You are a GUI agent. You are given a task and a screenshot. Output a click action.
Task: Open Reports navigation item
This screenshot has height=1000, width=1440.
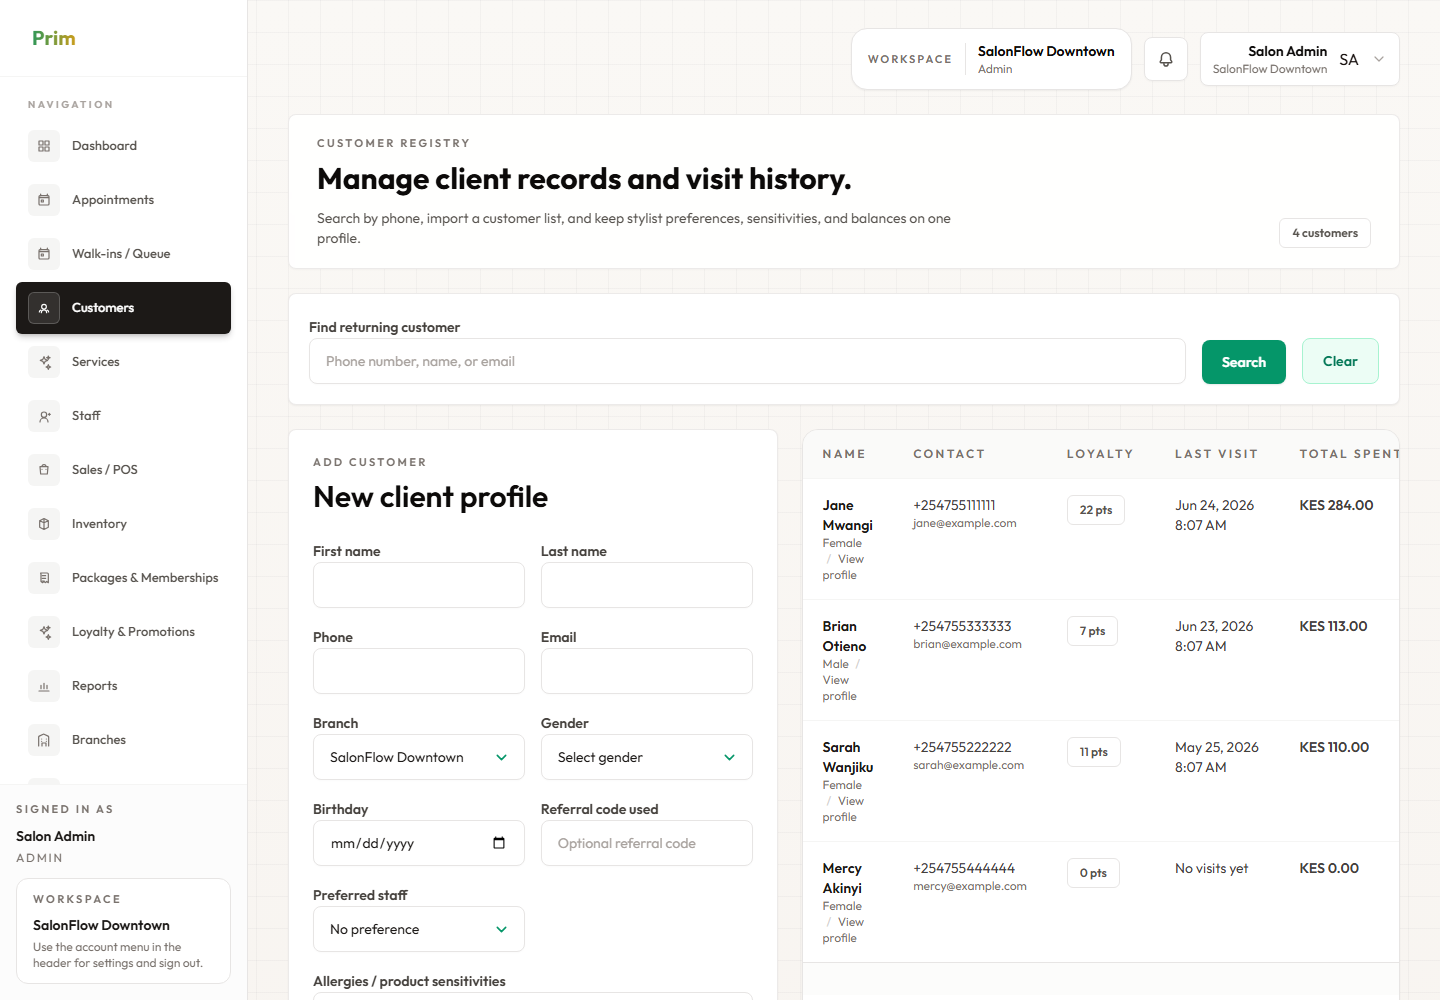click(123, 686)
